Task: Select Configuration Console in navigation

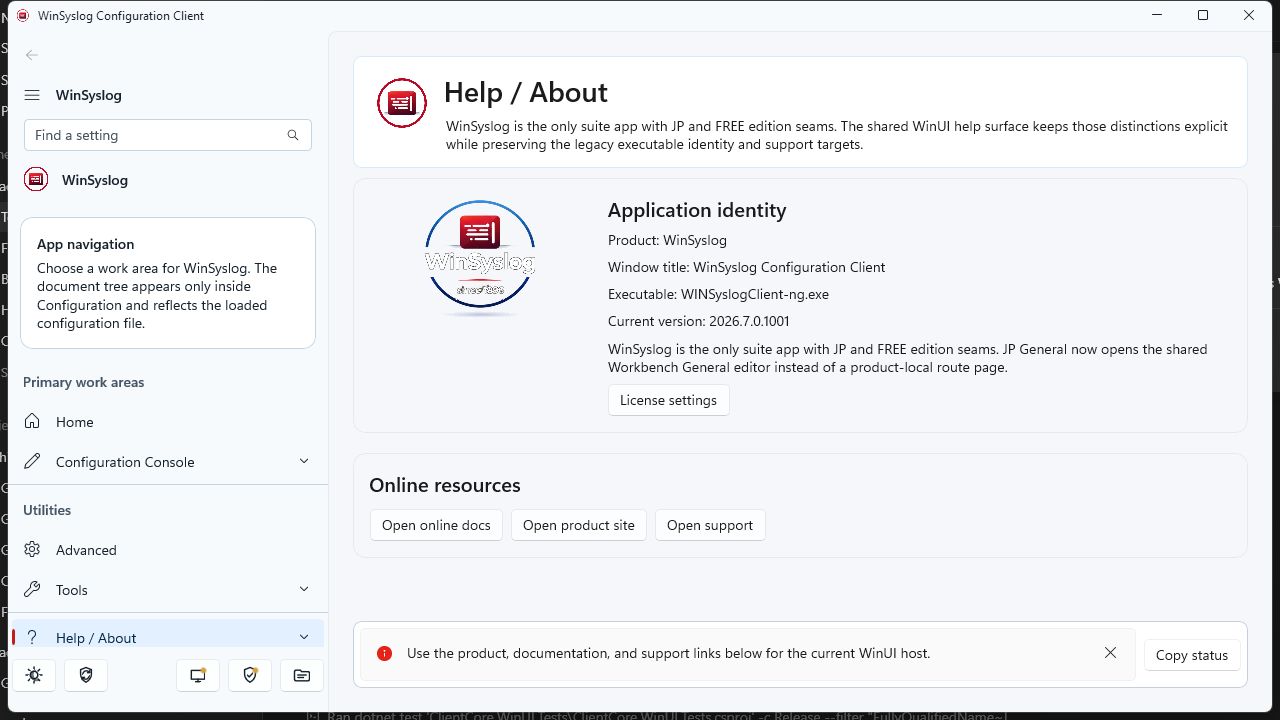Action: [x=168, y=462]
